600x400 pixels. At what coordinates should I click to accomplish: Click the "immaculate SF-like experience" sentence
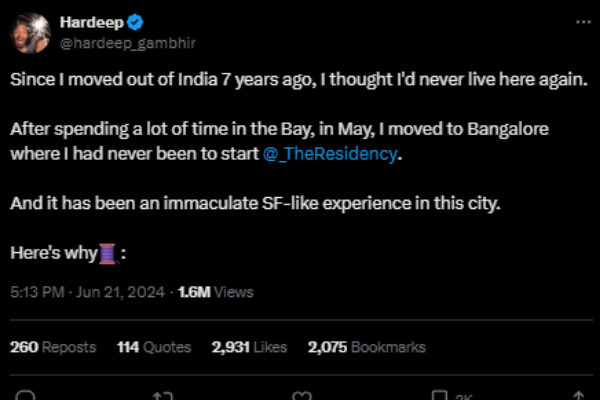point(254,204)
